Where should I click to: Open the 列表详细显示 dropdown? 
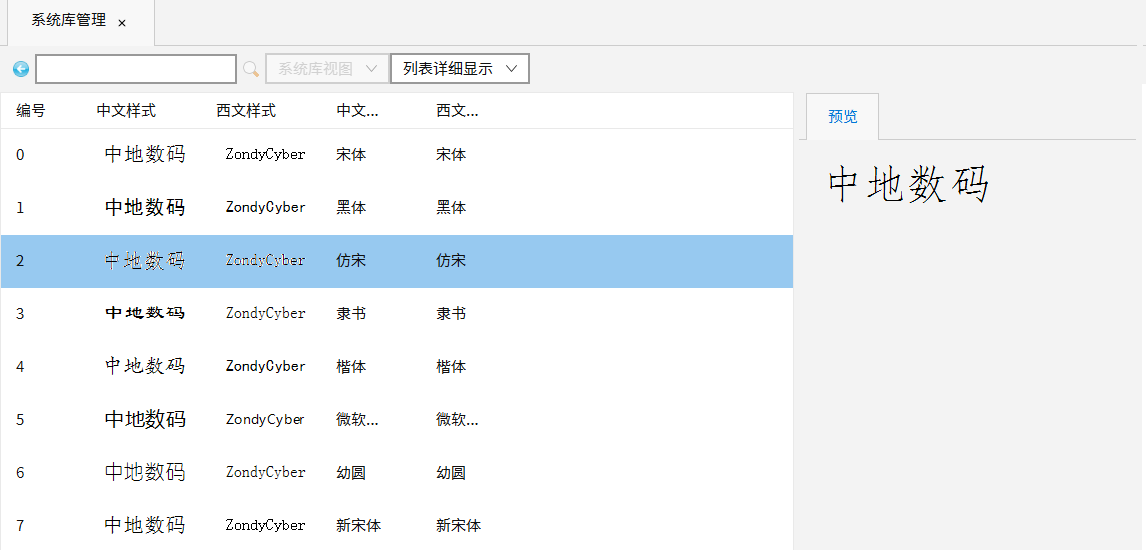click(460, 69)
